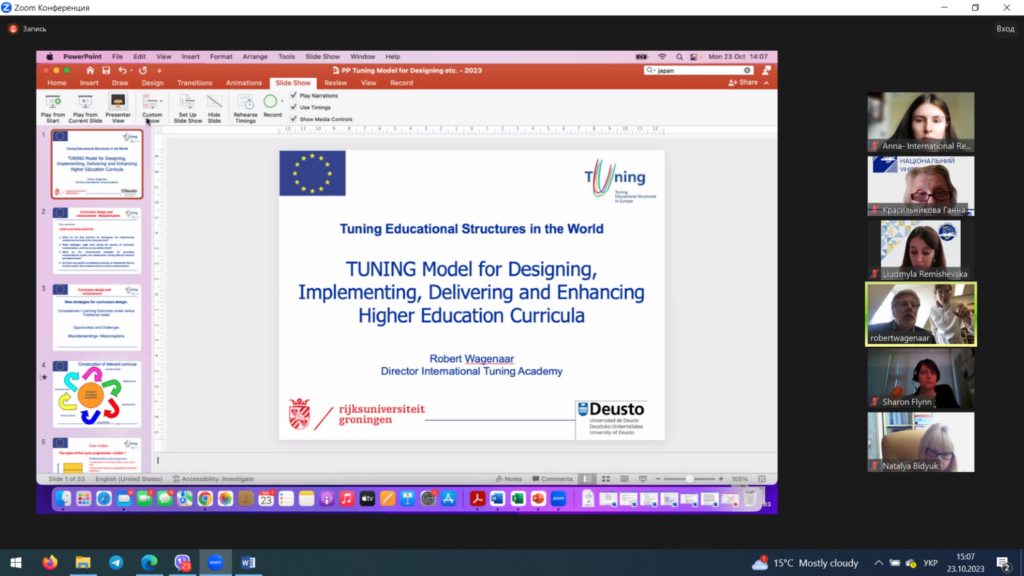Open Set Up Slide Show
Screen dimensions: 1024x576
[x=187, y=101]
